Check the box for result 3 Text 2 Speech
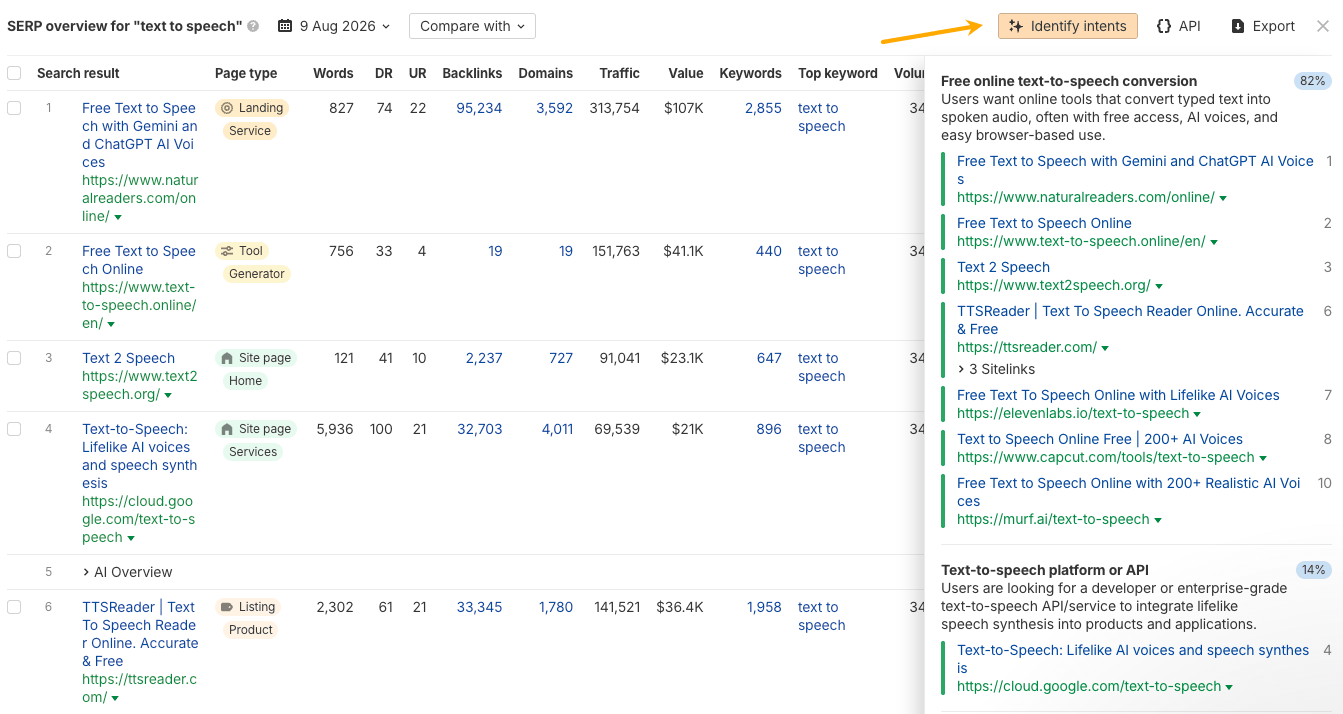Screen dimensions: 1343x714 coord(14,358)
